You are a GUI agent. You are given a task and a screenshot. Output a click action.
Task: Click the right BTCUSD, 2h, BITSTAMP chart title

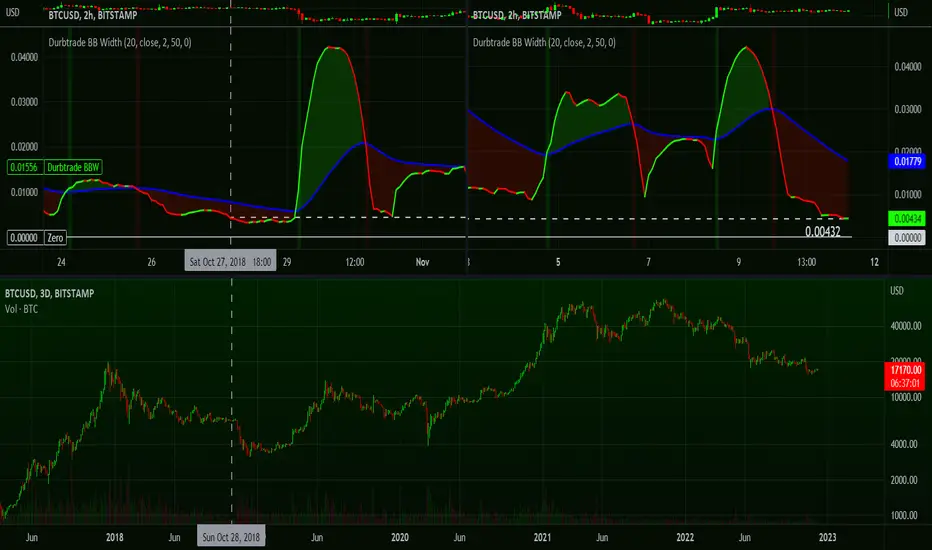pyautogui.click(x=517, y=15)
